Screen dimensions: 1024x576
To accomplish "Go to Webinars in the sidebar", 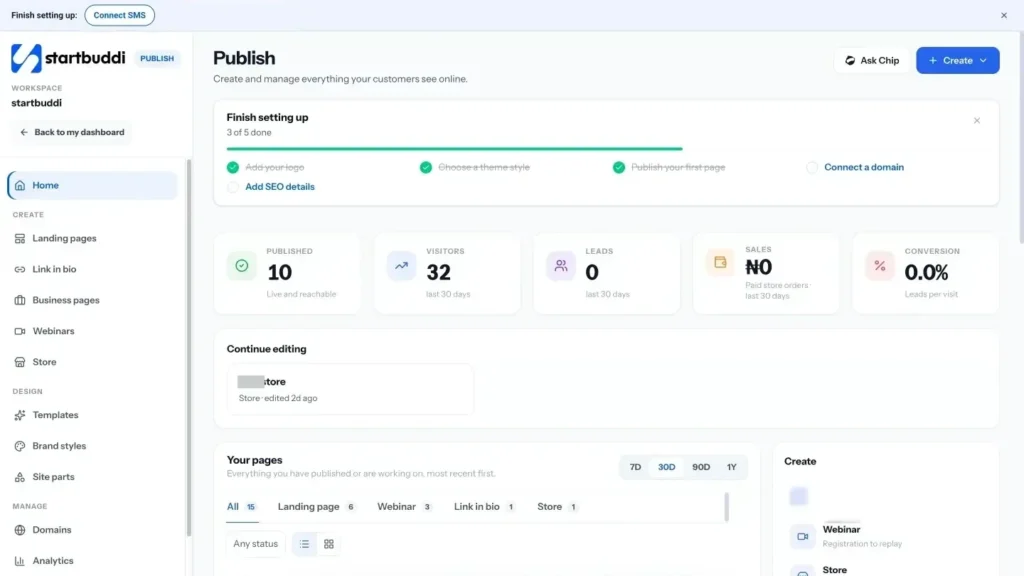I will 53,331.
